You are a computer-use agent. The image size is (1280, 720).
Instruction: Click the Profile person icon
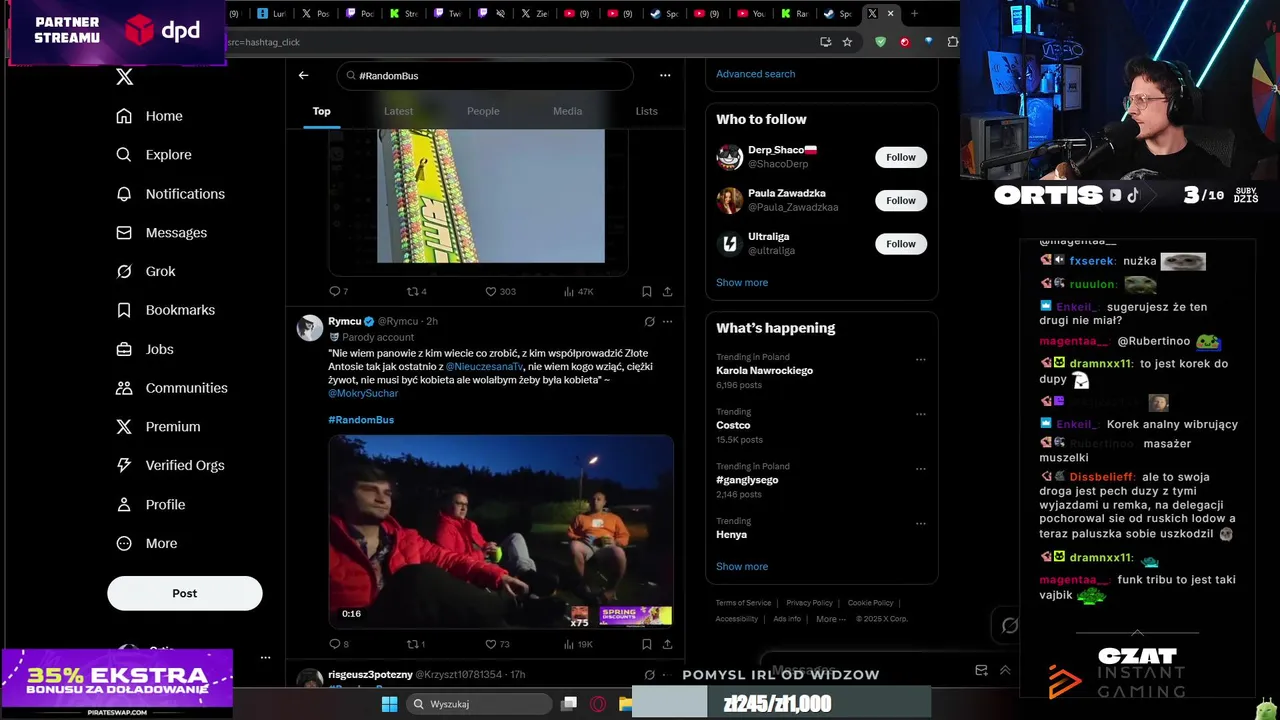[124, 505]
